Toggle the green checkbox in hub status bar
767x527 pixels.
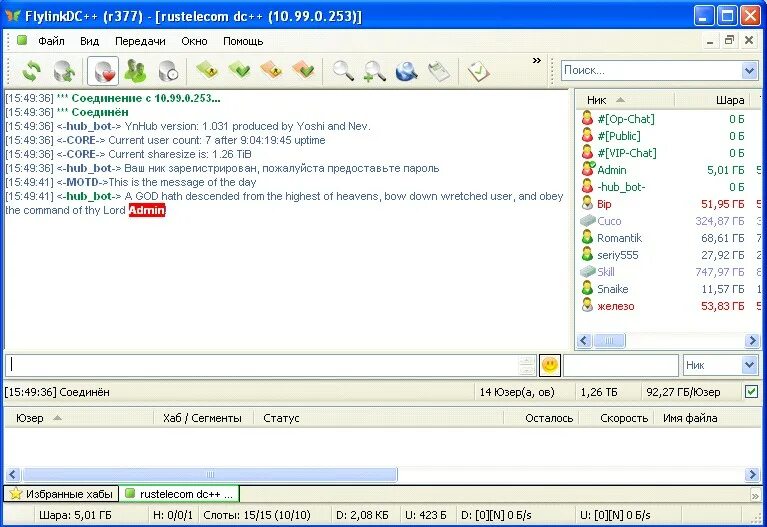(751, 391)
